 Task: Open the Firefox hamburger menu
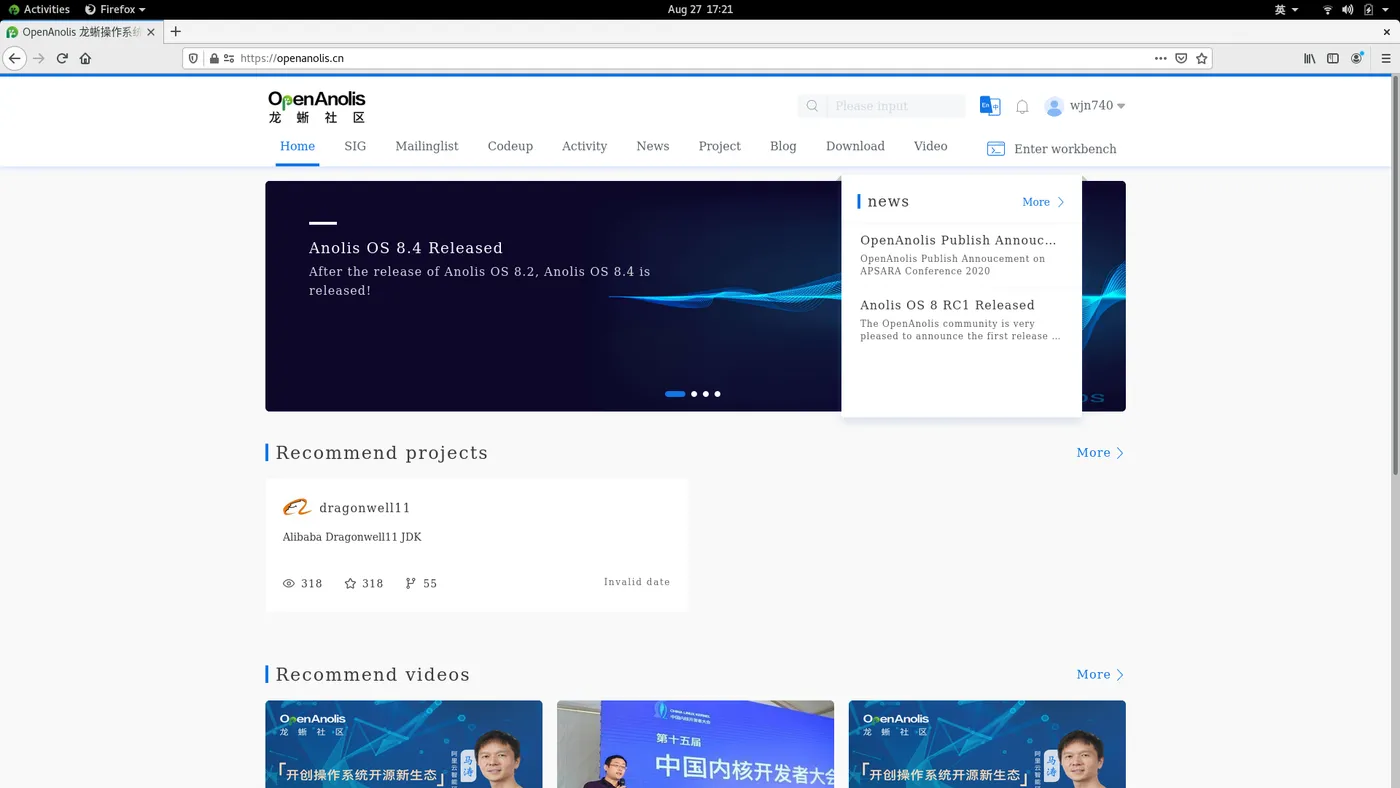click(1386, 58)
